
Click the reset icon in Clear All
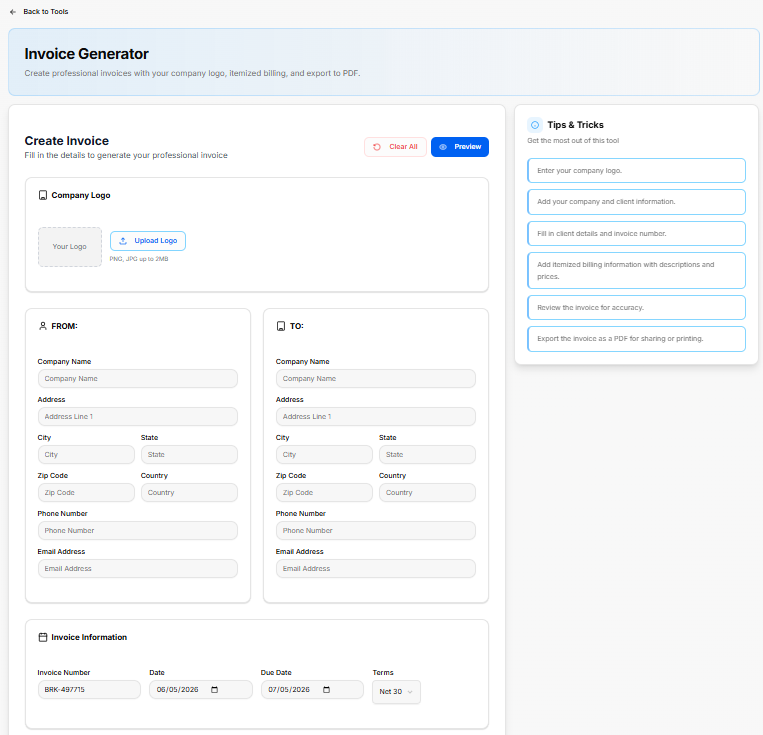[377, 147]
